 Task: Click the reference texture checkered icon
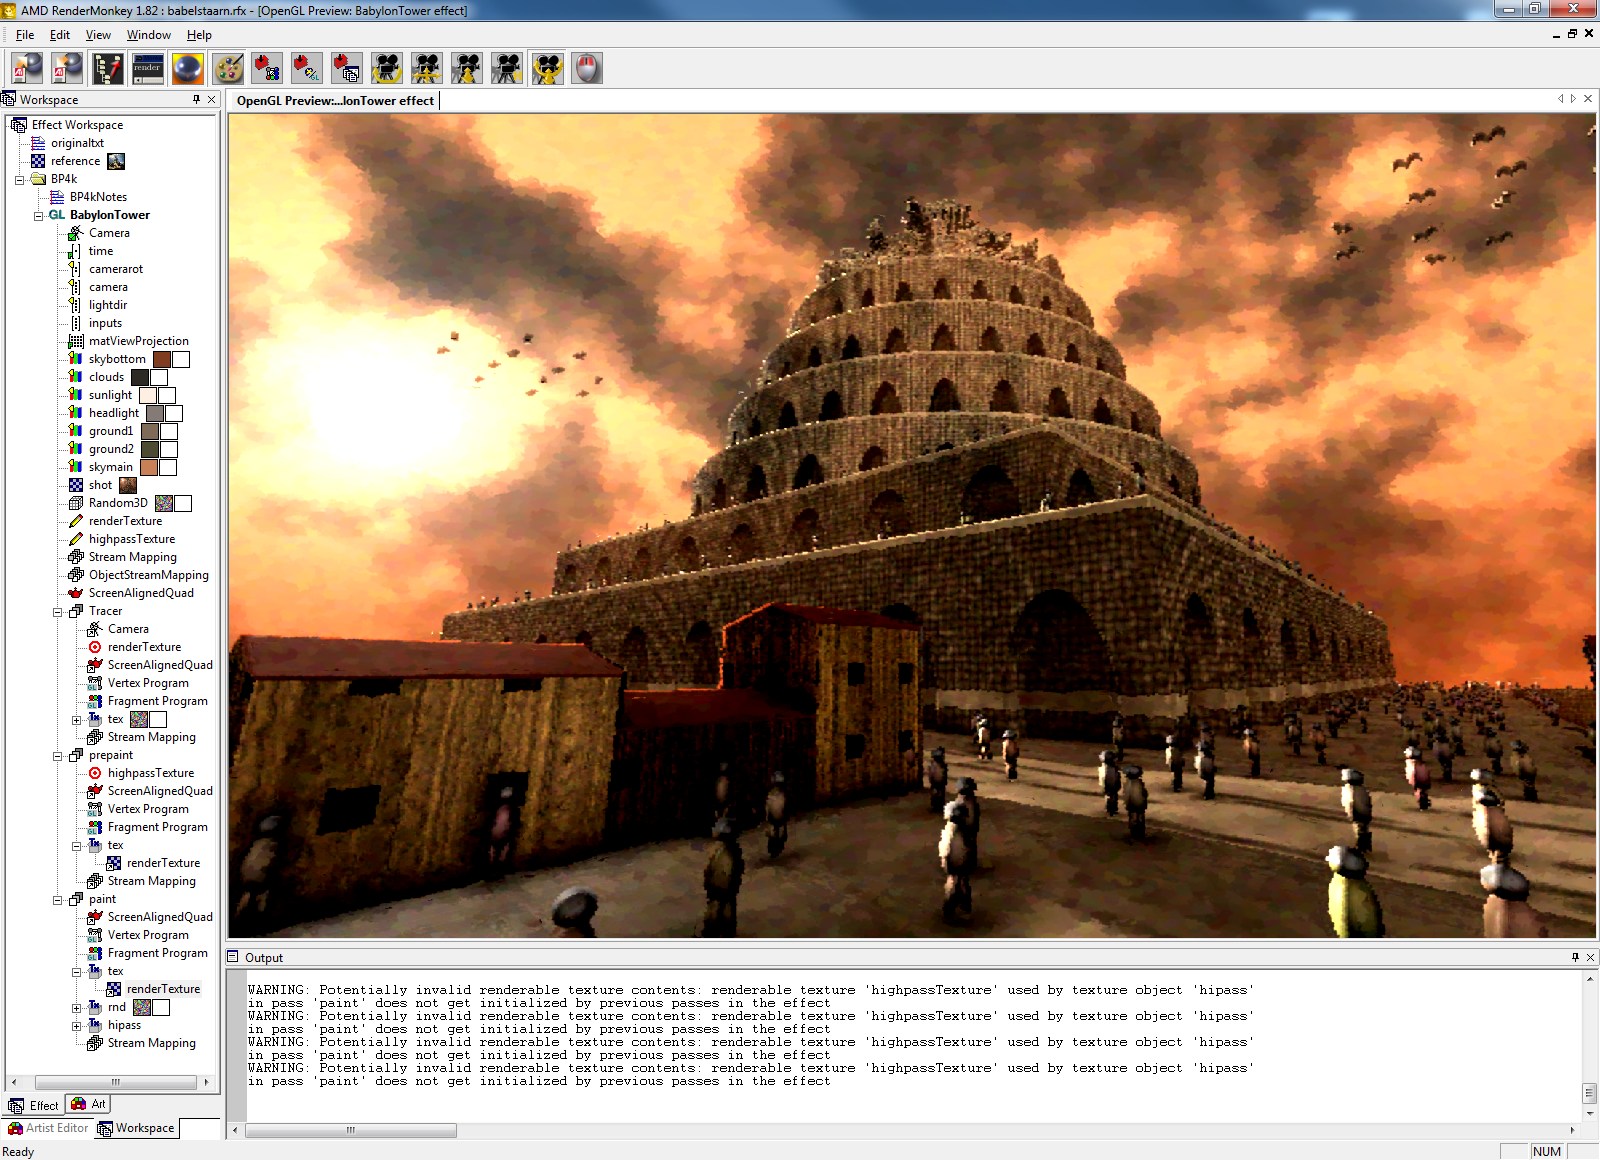[x=38, y=161]
